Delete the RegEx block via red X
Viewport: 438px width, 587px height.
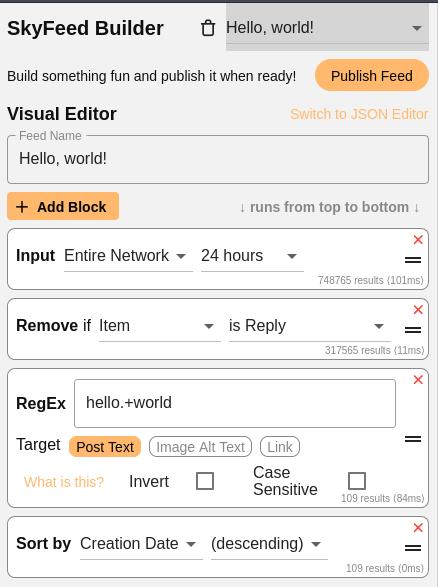click(418, 380)
